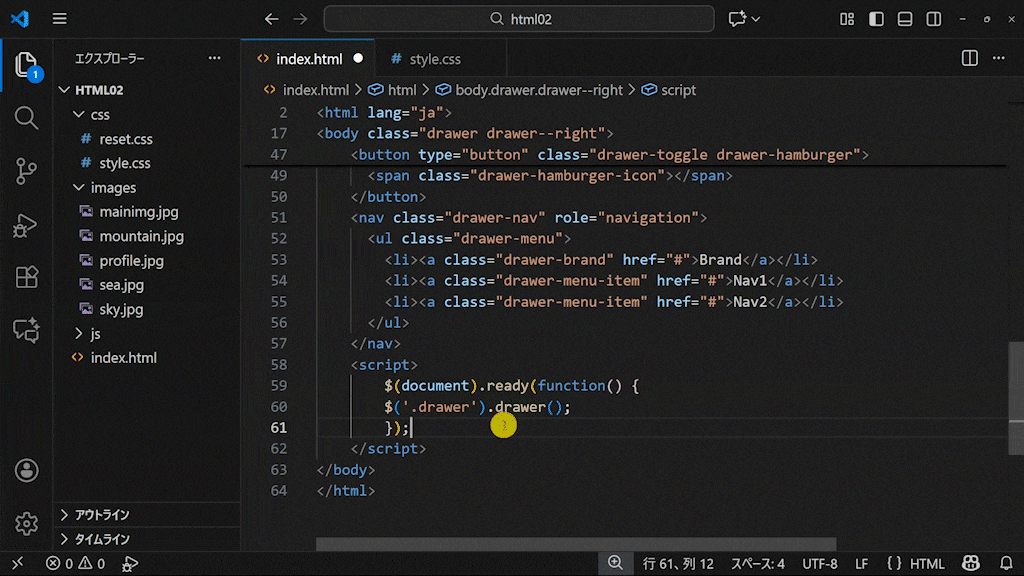The width and height of the screenshot is (1024, 576).
Task: Click the horizontal scrollbar of editor
Action: coord(576,544)
